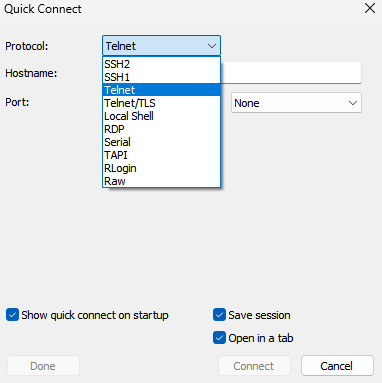This screenshot has width=382, height=383.
Task: Pick Serial in the protocol list
Action: (x=161, y=142)
